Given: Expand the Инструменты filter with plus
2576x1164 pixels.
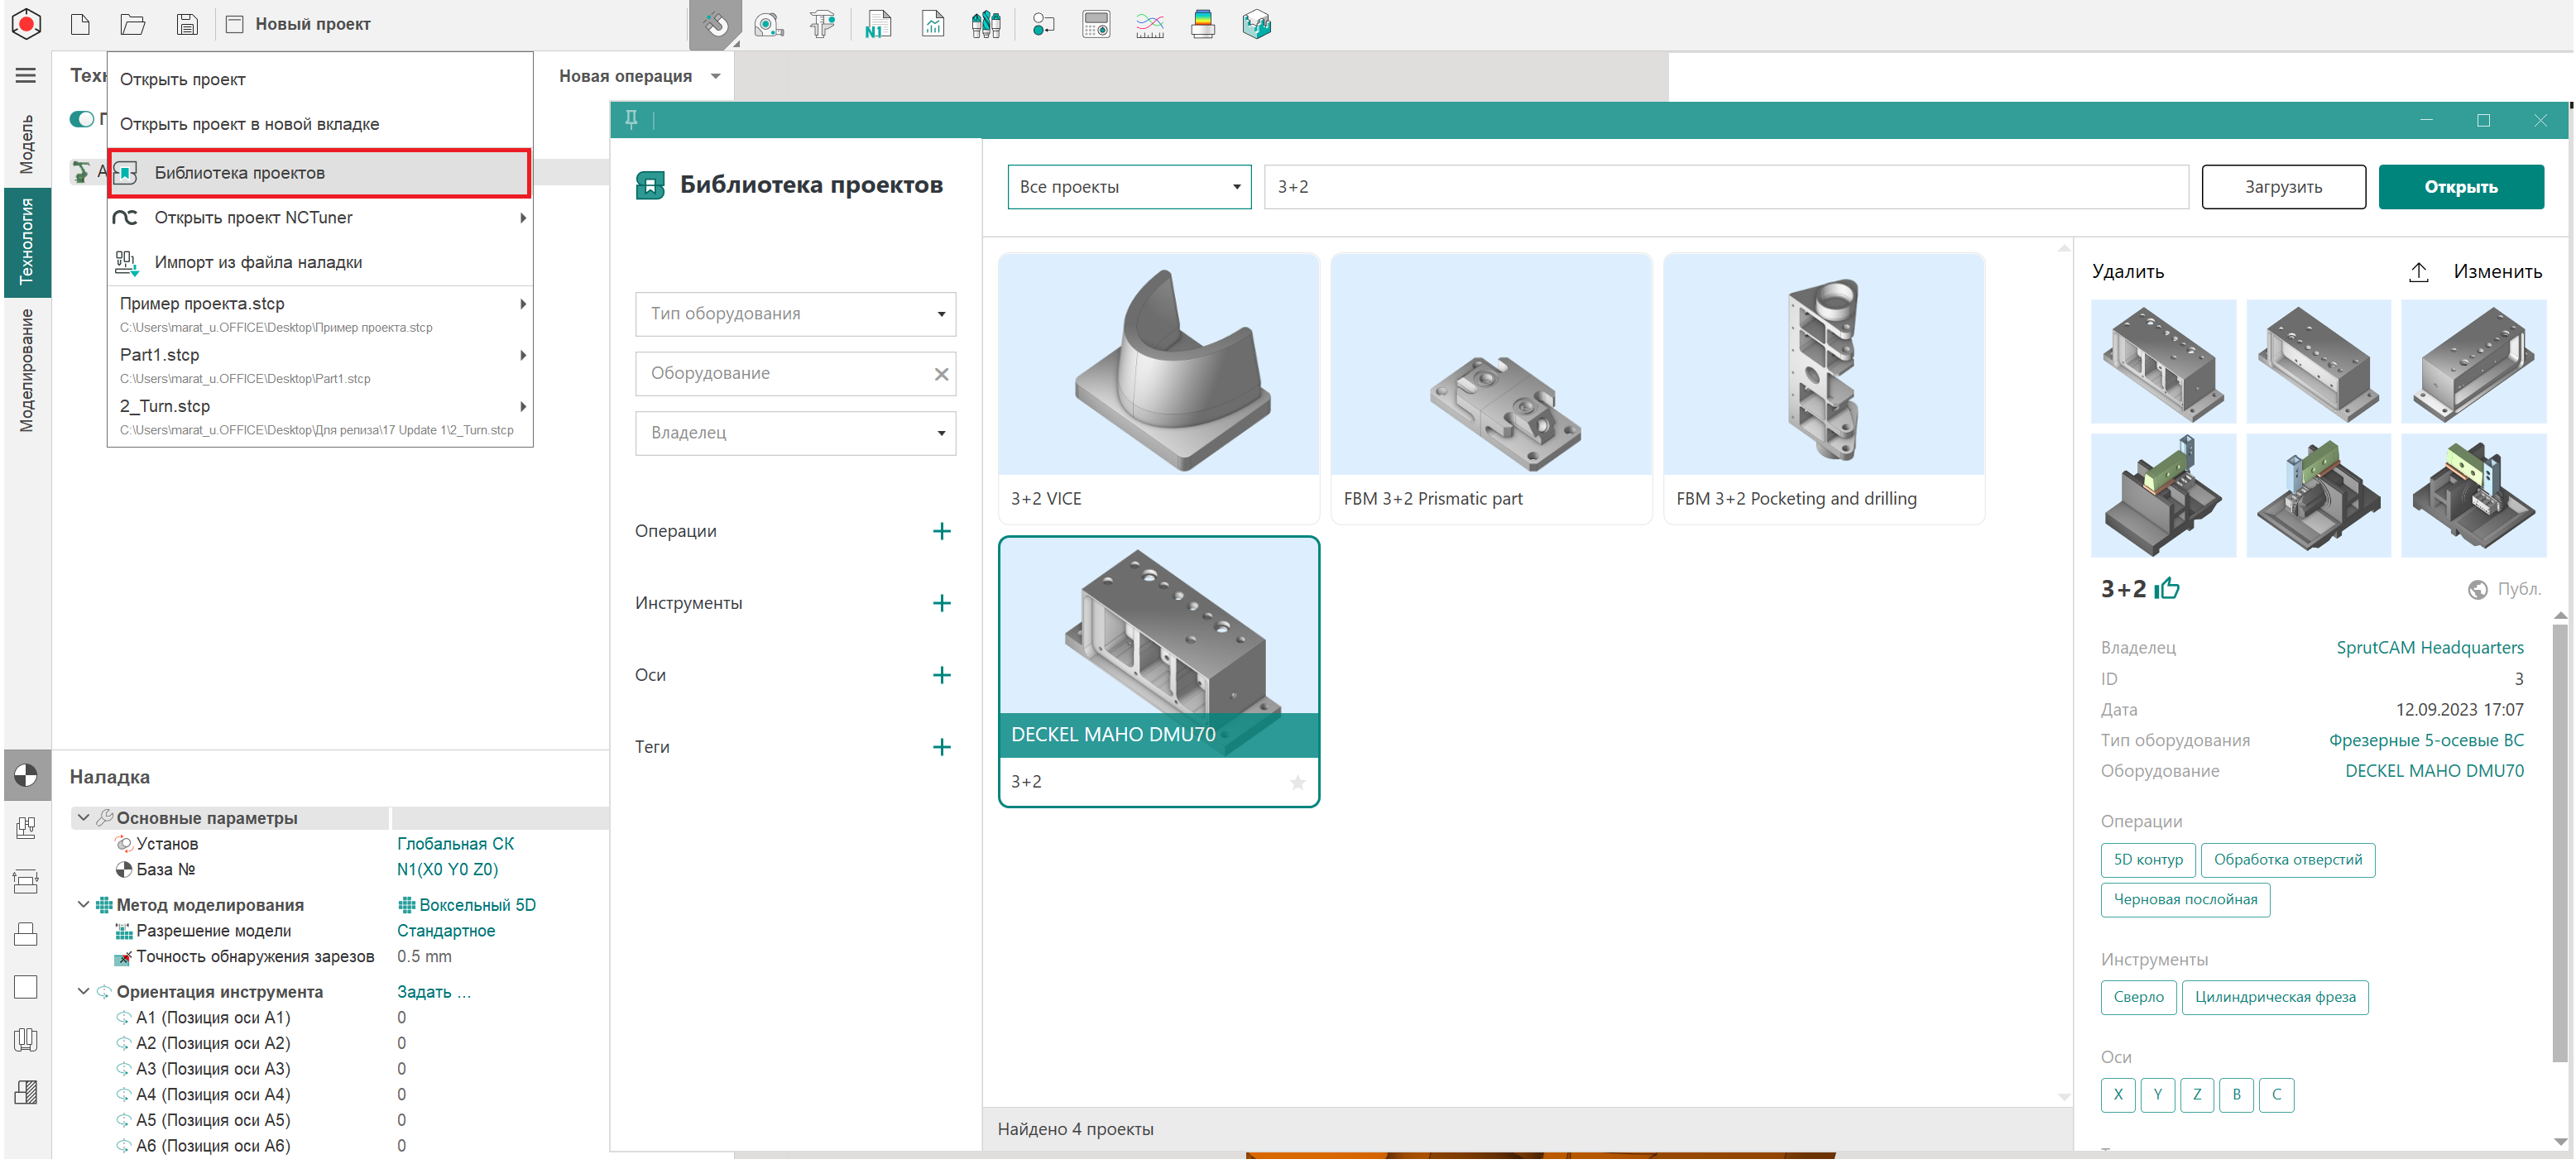Looking at the screenshot, I should [941, 603].
